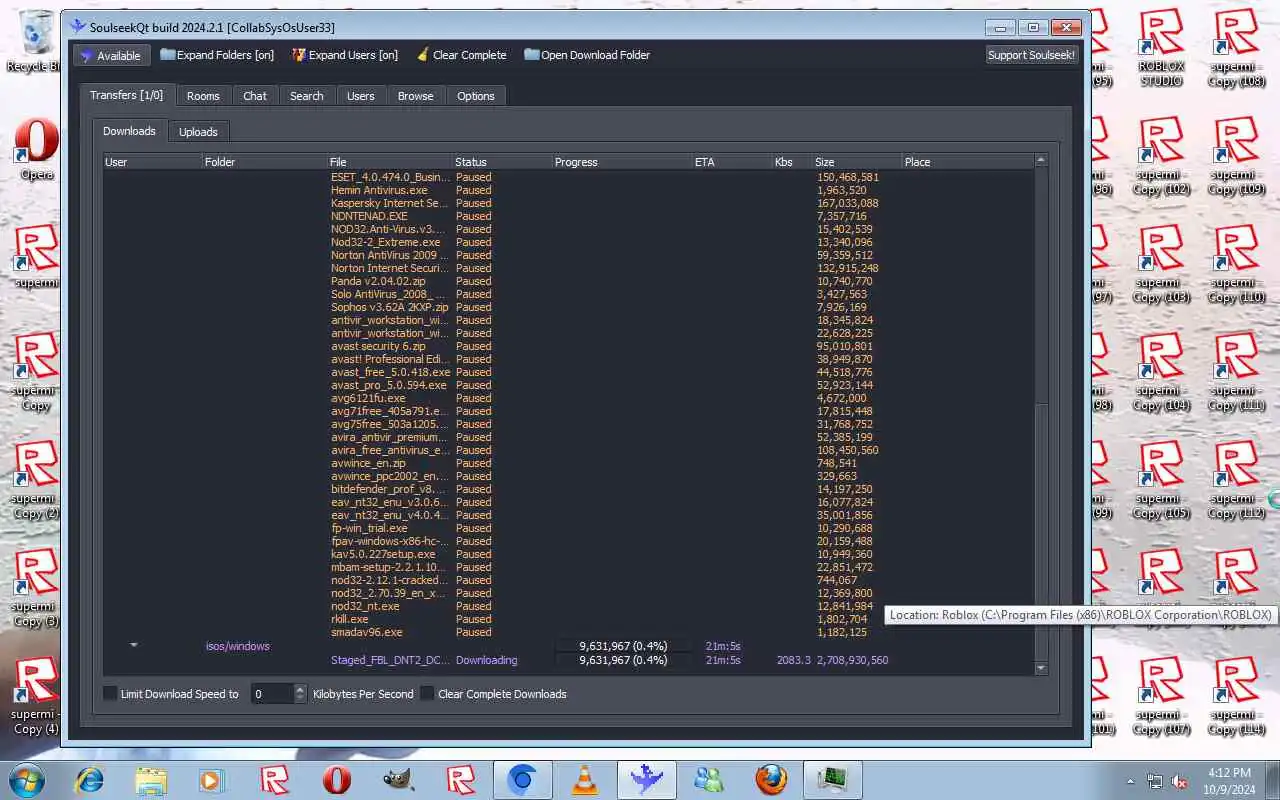Select the Downloads sub-tab
Image resolution: width=1280 pixels, height=800 pixels.
129,131
